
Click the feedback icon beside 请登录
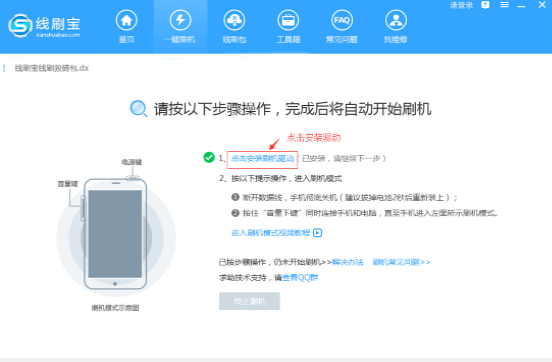pyautogui.click(x=485, y=5)
